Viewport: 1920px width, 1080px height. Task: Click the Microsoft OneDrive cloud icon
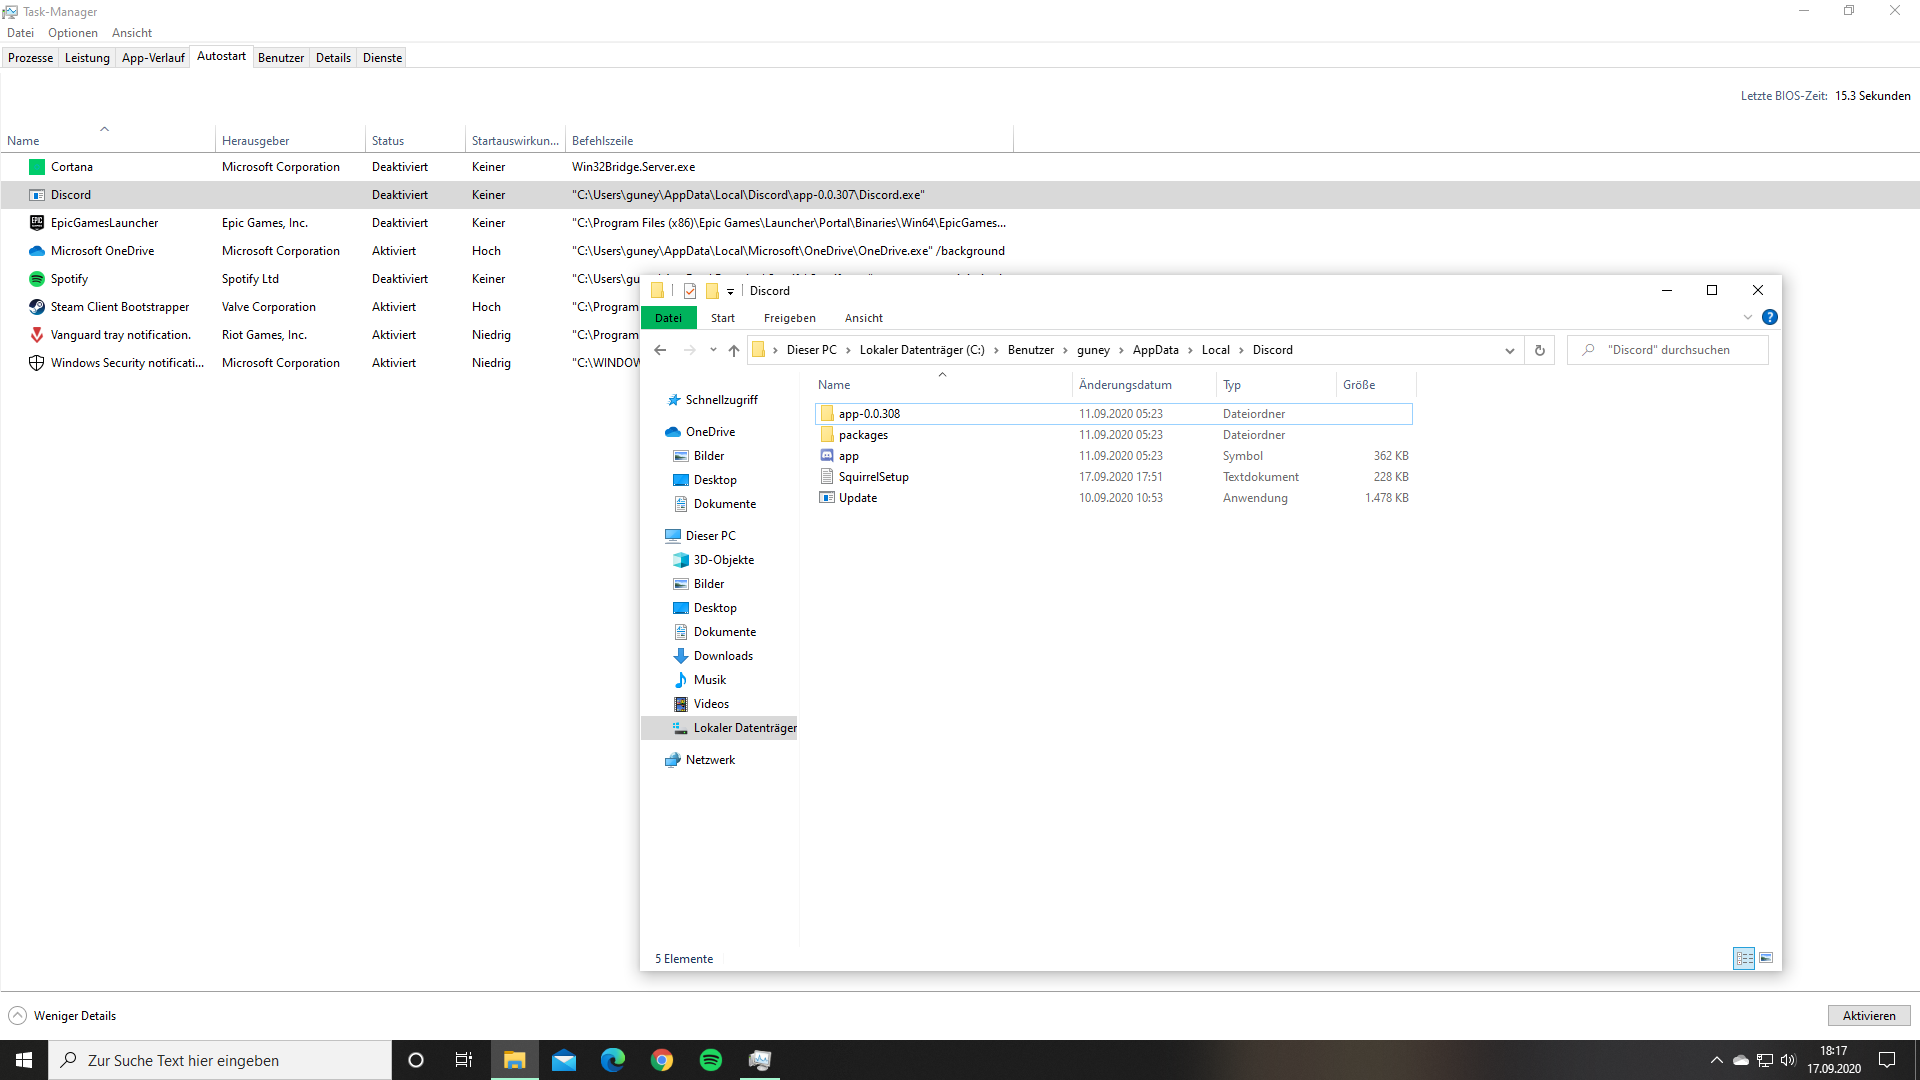pyautogui.click(x=37, y=251)
